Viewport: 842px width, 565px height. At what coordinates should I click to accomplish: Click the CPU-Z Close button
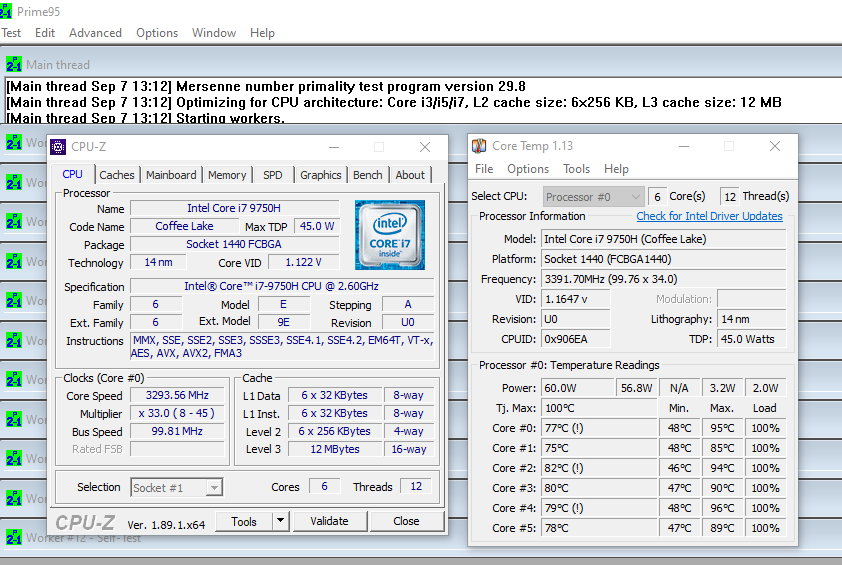407,521
